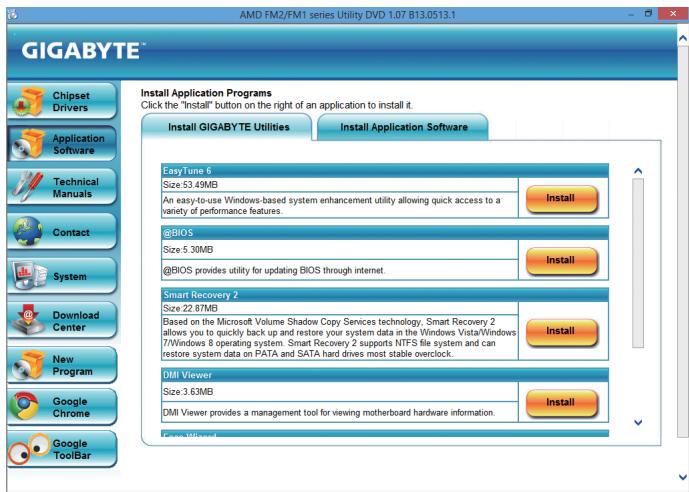
Task: Install Smart Recovery 2
Action: [x=562, y=332]
